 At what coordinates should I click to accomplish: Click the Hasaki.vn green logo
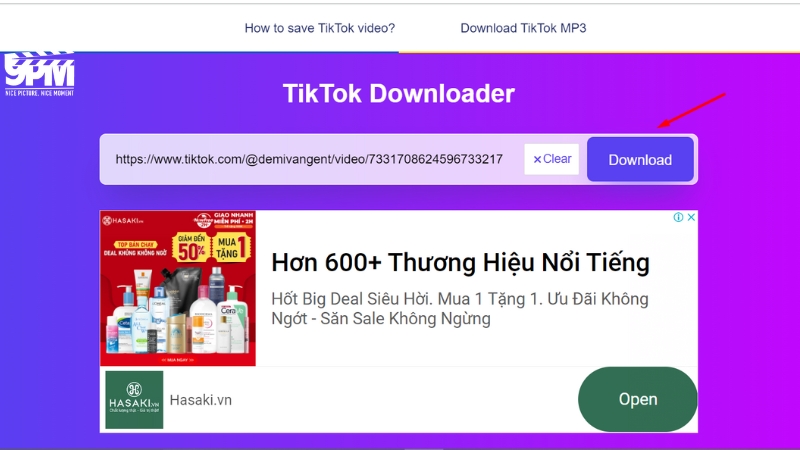click(x=134, y=399)
